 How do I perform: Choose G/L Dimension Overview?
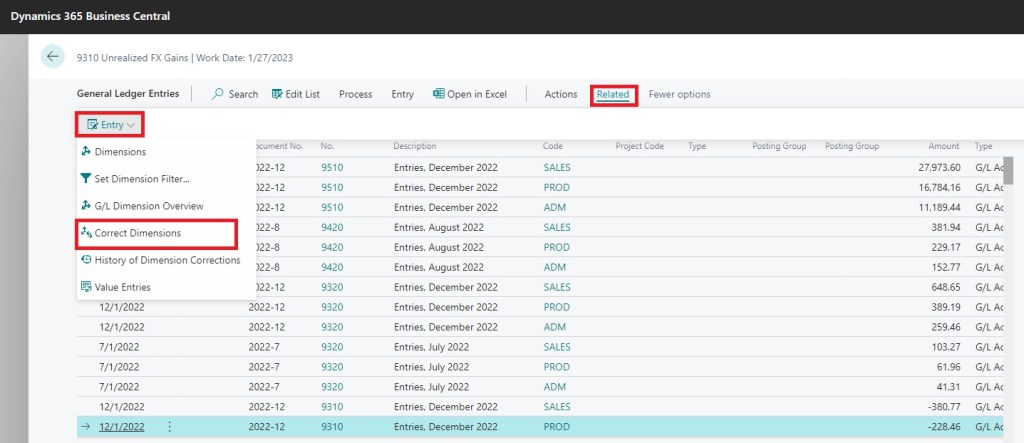click(149, 206)
